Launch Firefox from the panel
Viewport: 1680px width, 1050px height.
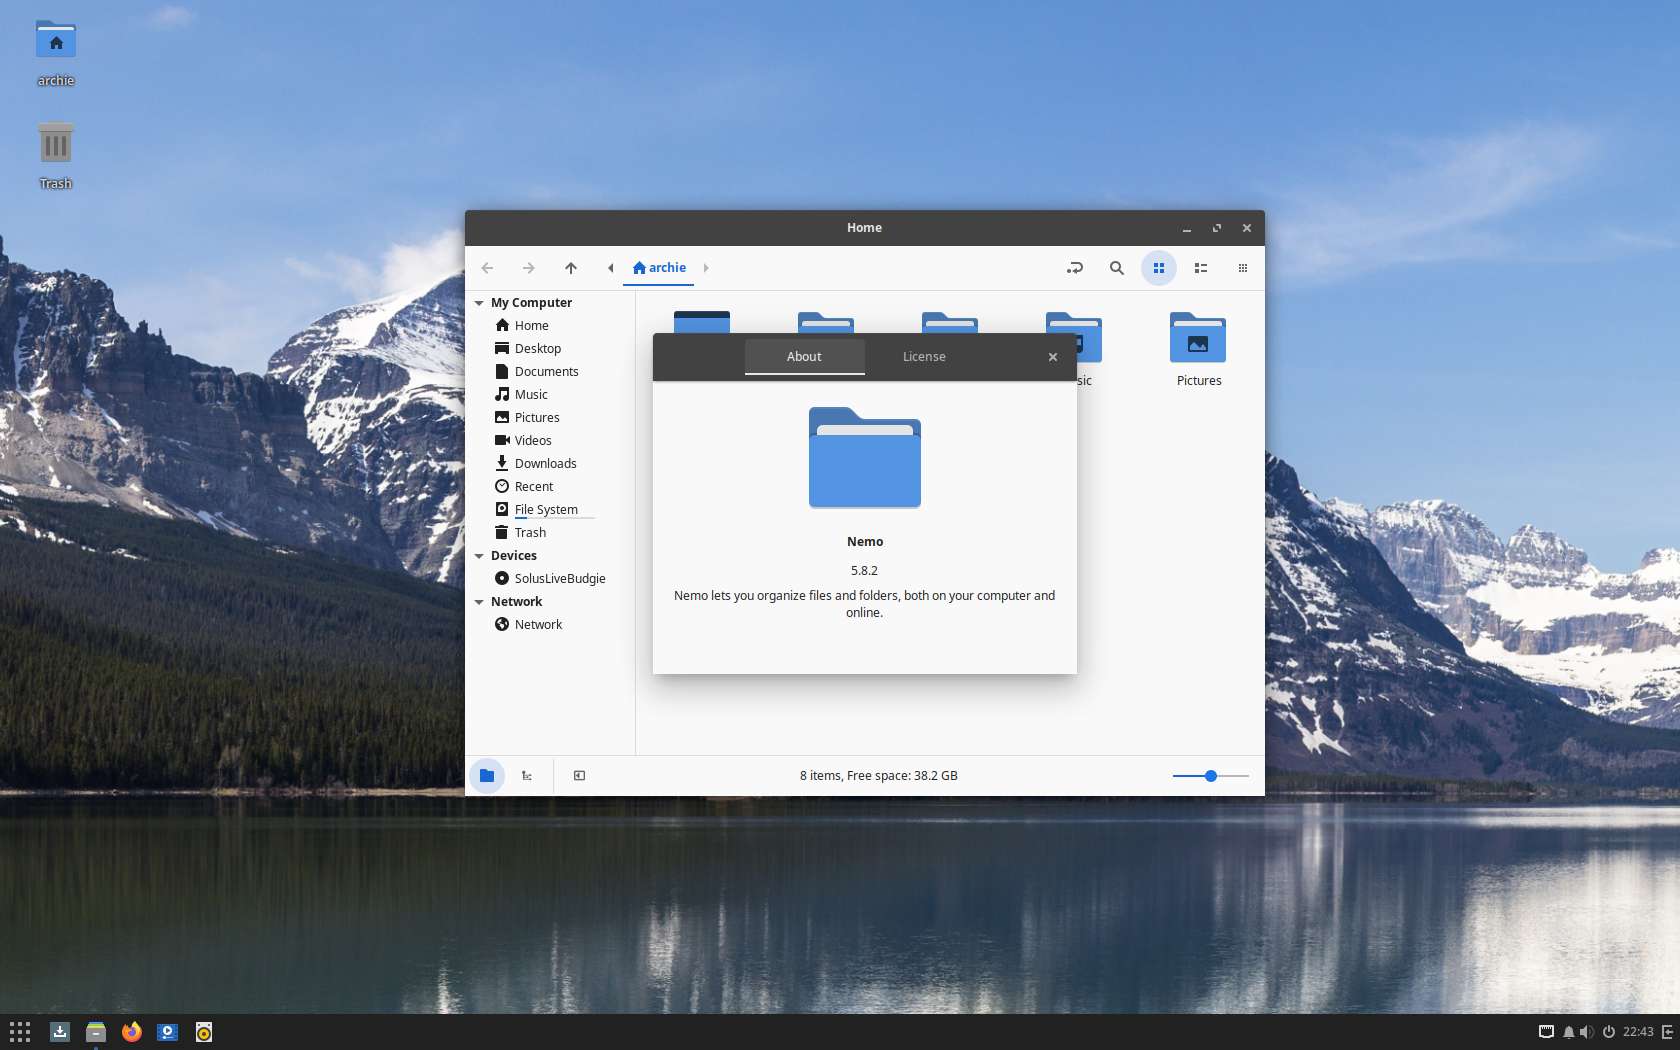[132, 1032]
